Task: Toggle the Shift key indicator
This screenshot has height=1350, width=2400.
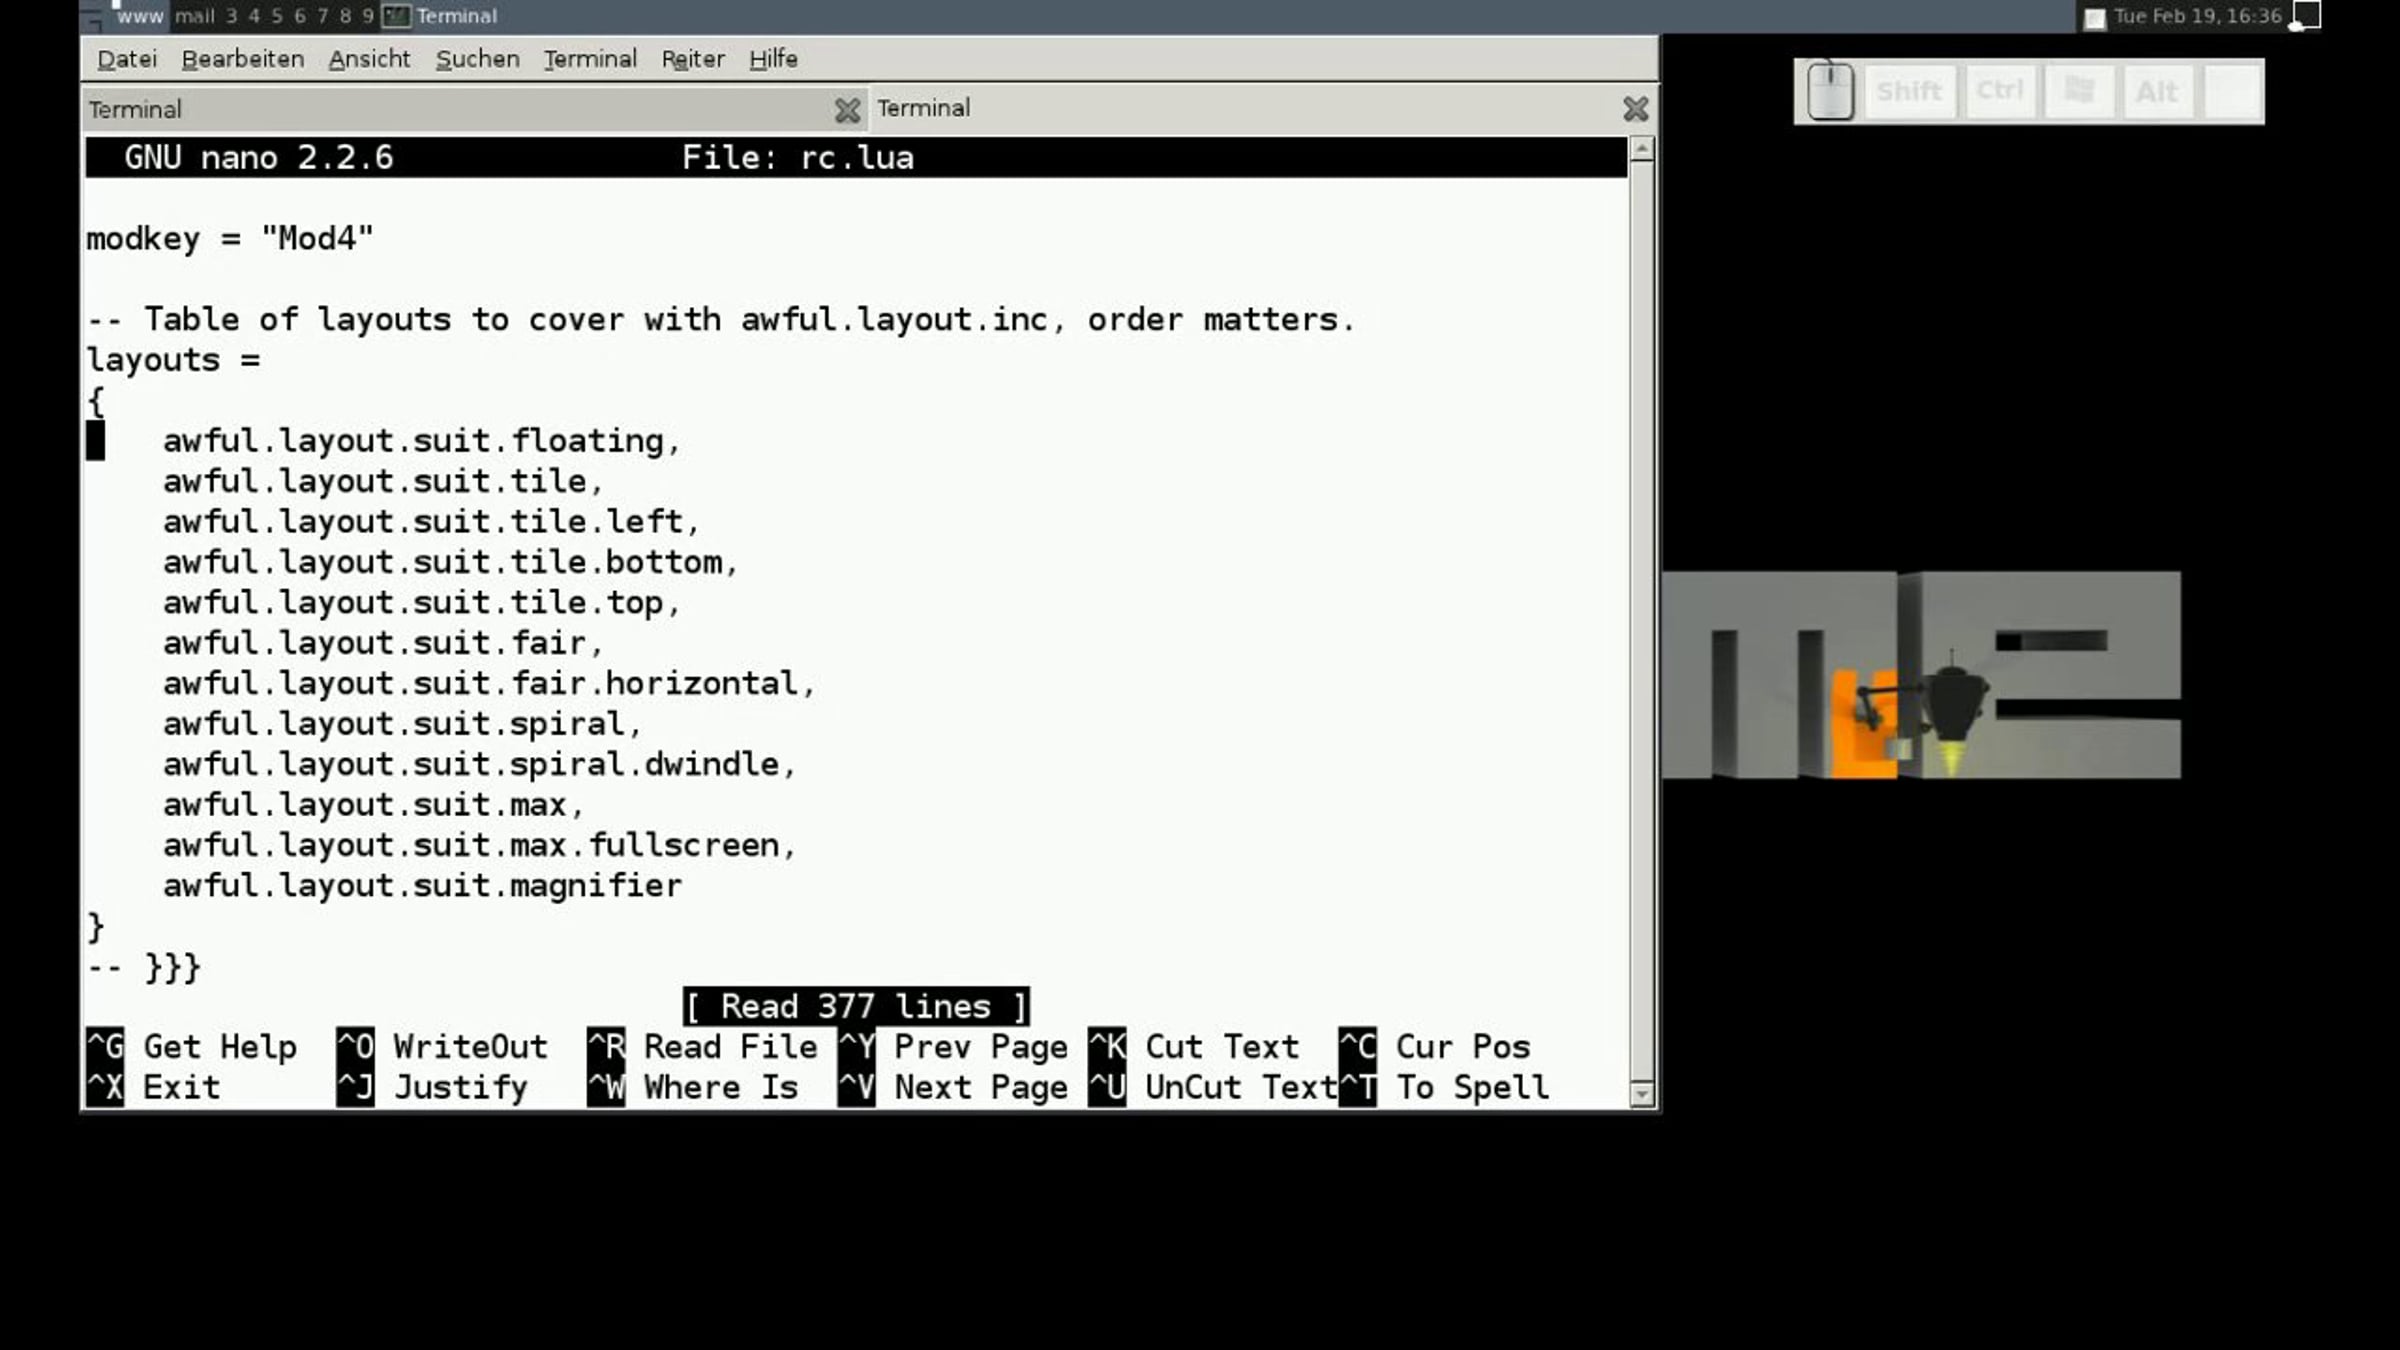Action: 1909,92
